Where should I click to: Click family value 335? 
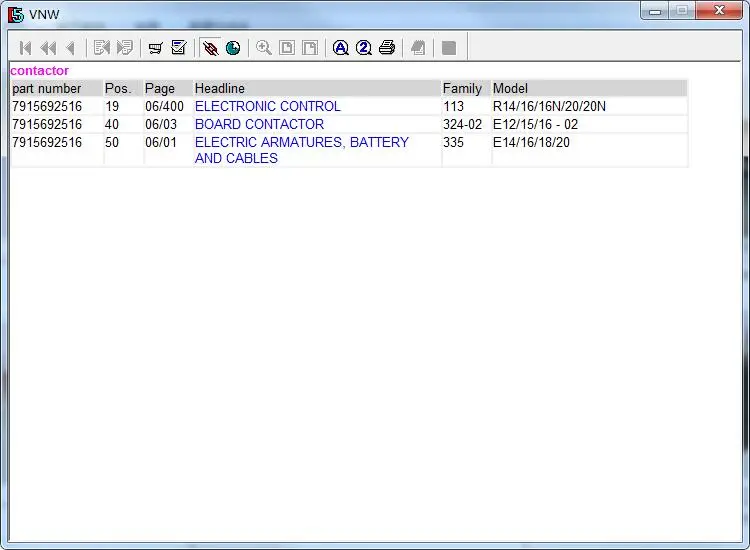(x=453, y=143)
